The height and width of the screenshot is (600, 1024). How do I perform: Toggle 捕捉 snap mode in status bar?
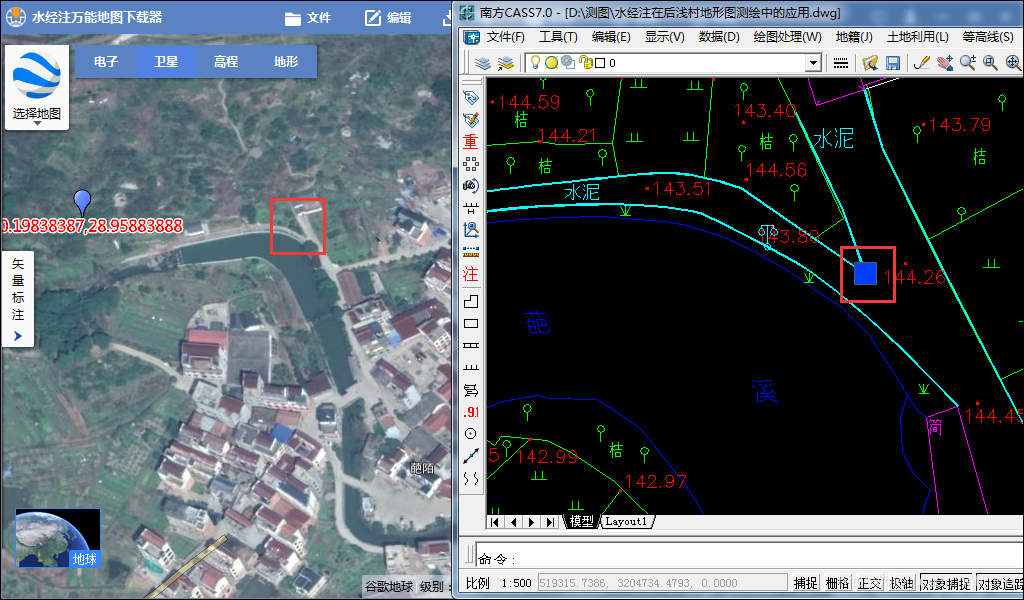pyautogui.click(x=805, y=583)
